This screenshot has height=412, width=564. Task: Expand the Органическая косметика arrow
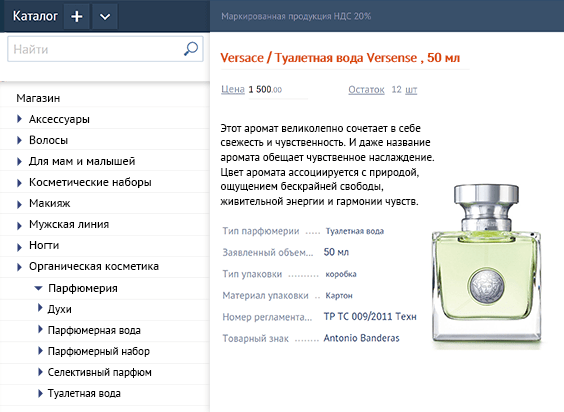point(19,267)
